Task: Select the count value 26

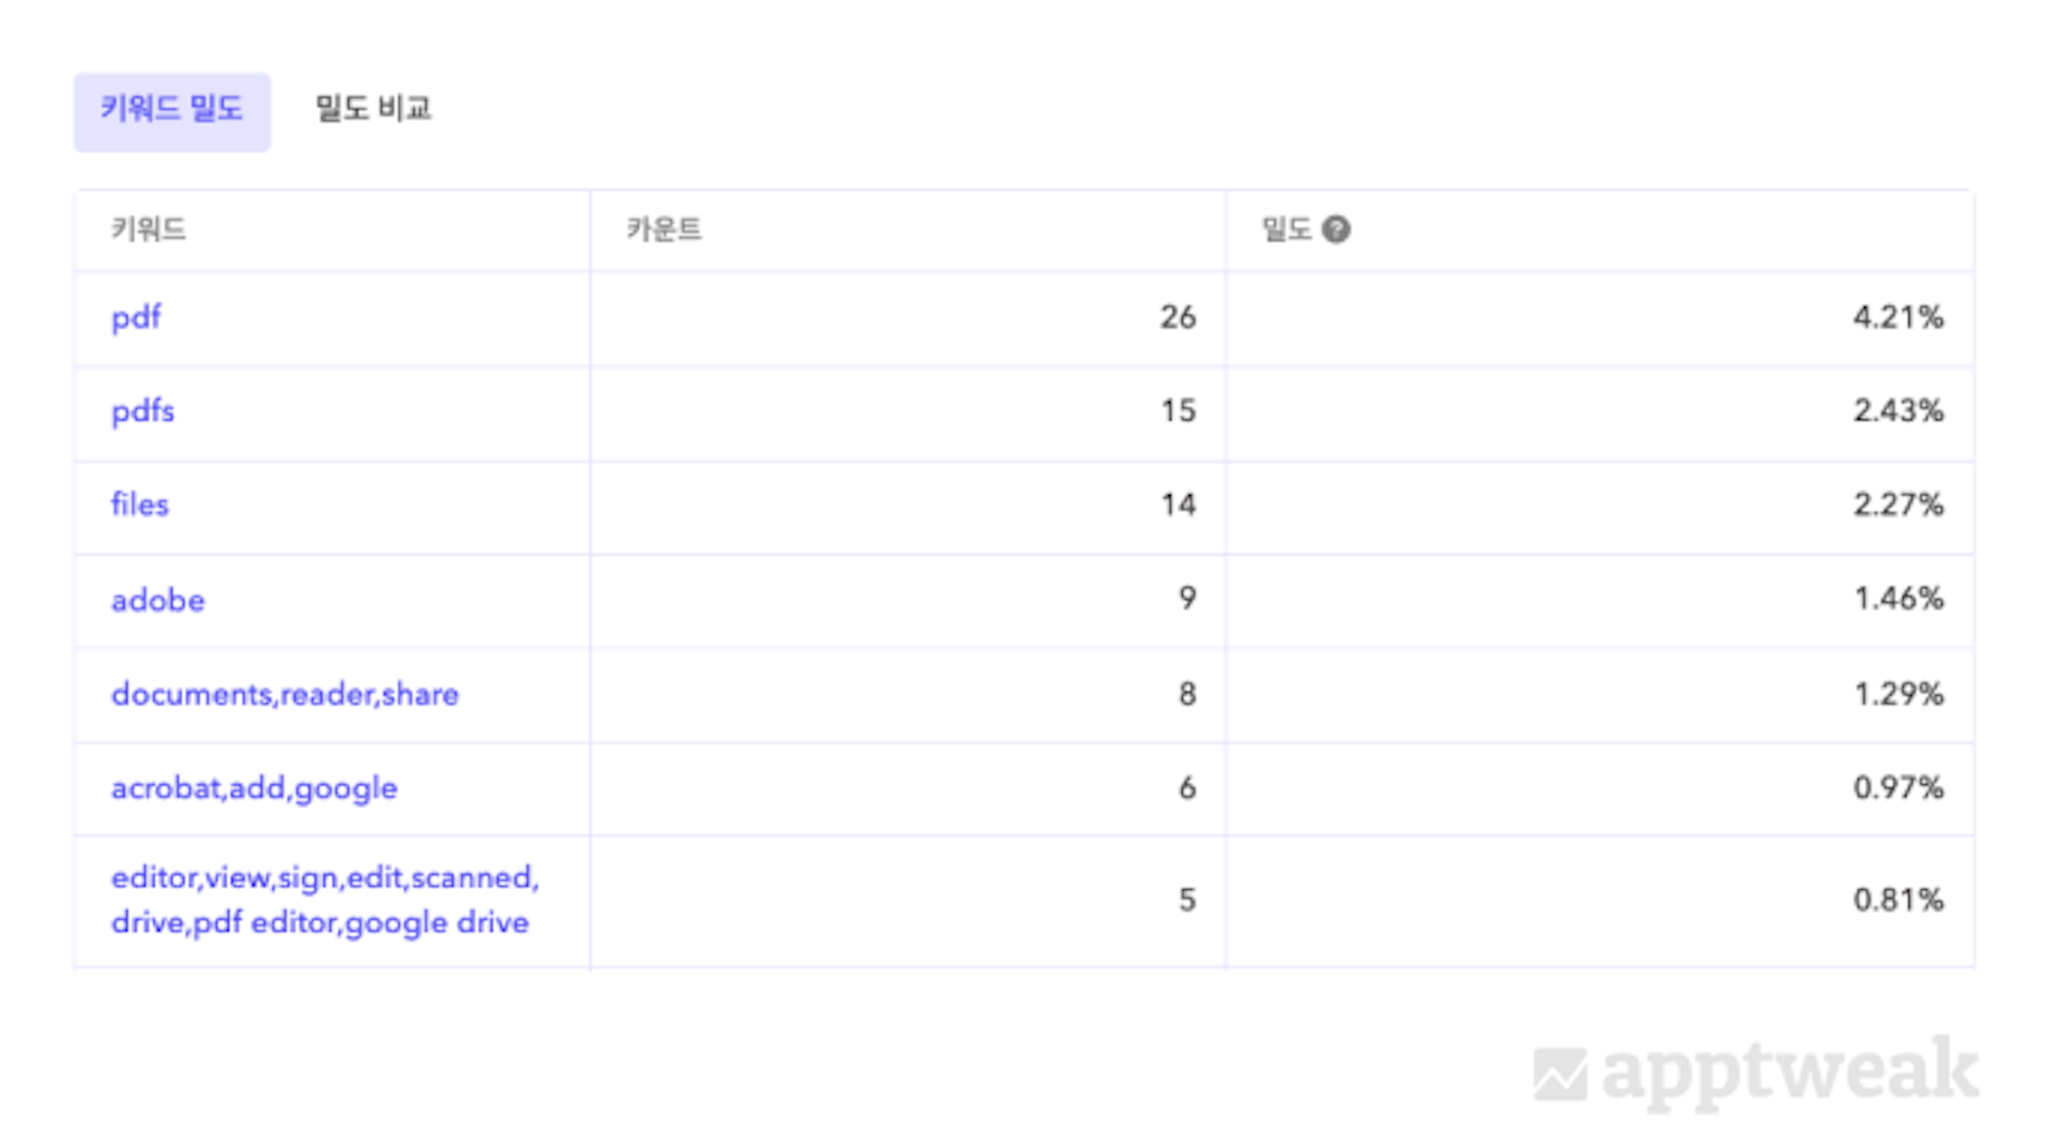Action: click(1178, 318)
